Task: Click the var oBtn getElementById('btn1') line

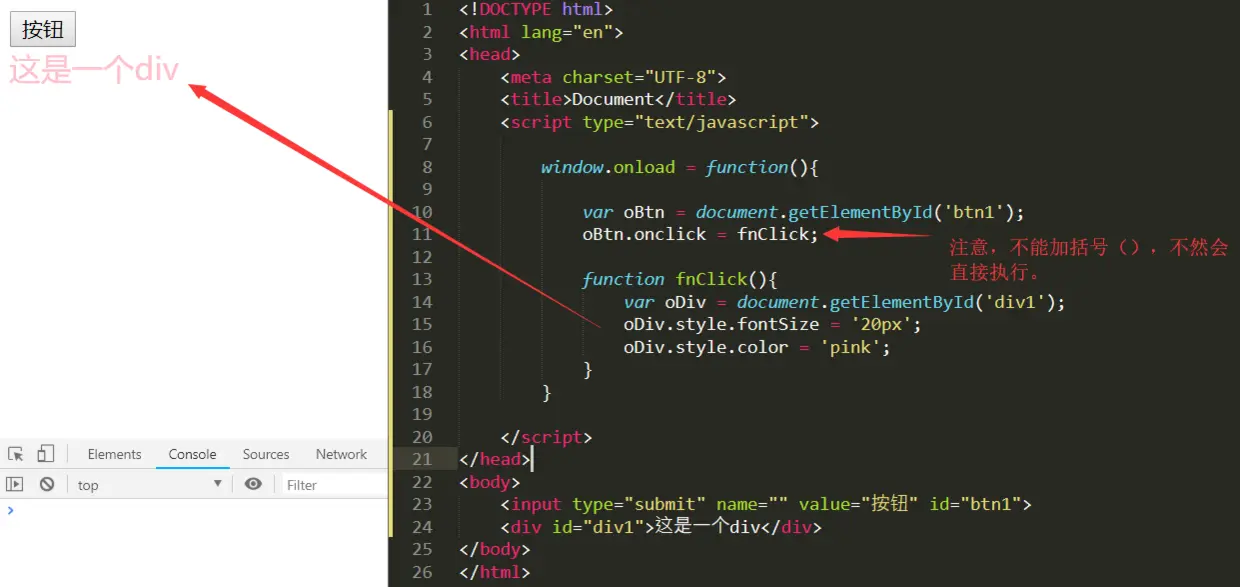Action: 804,212
